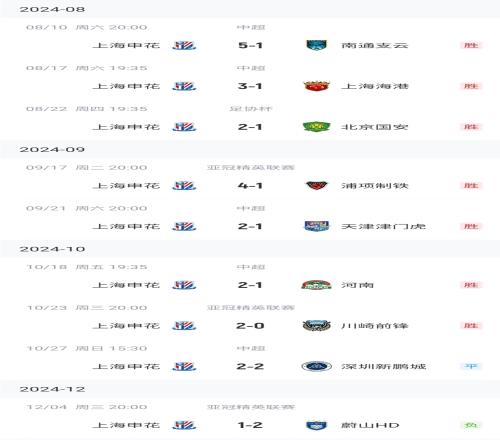Screen dimensions: 500x440
Task: Click the 上海海港 team crest
Action: tap(316, 86)
